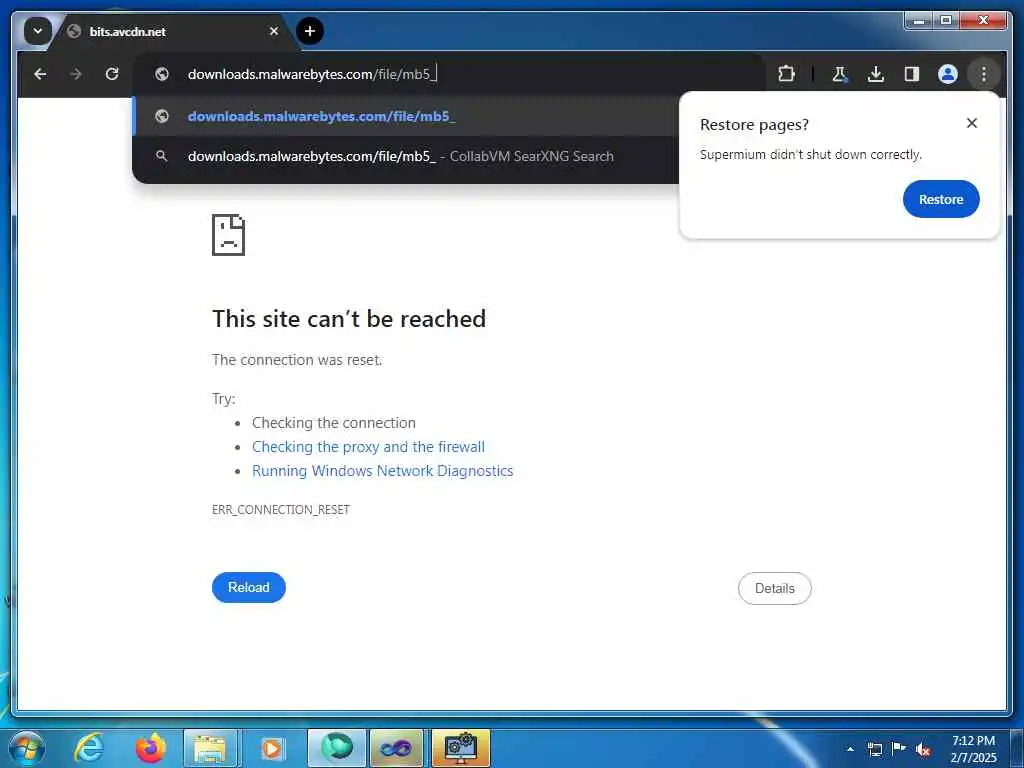Screen dimensions: 1024x768
Task: Click the globe icon in the address bar
Action: pyautogui.click(x=162, y=74)
